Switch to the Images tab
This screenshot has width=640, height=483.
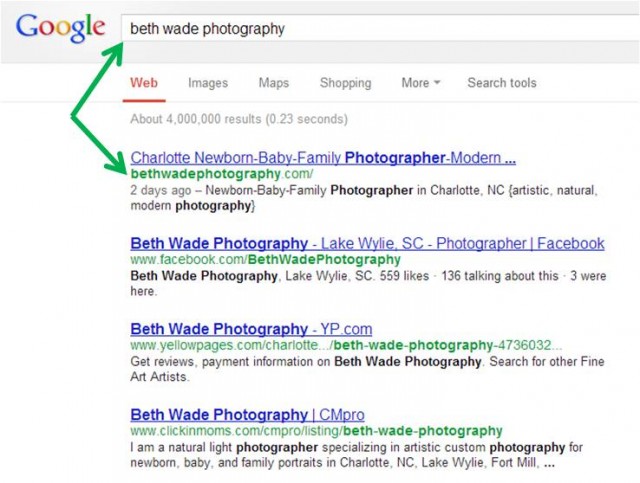(208, 83)
